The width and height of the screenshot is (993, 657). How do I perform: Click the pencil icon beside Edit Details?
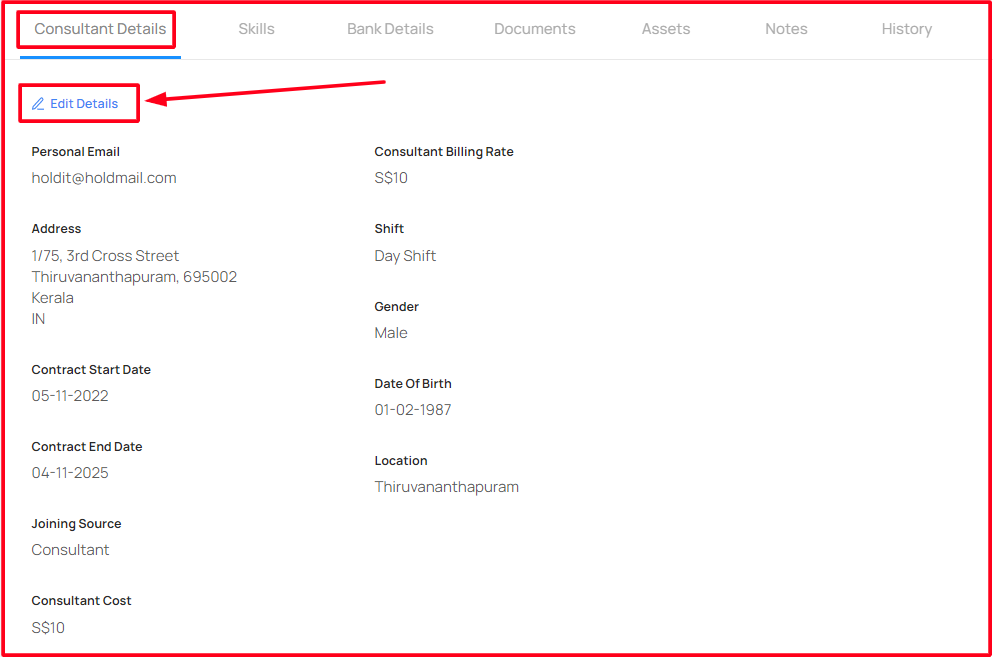click(38, 103)
